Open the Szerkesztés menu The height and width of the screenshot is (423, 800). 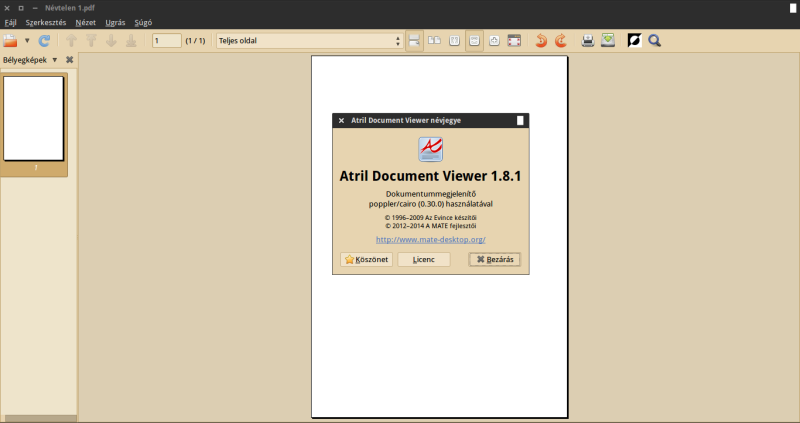coord(46,23)
